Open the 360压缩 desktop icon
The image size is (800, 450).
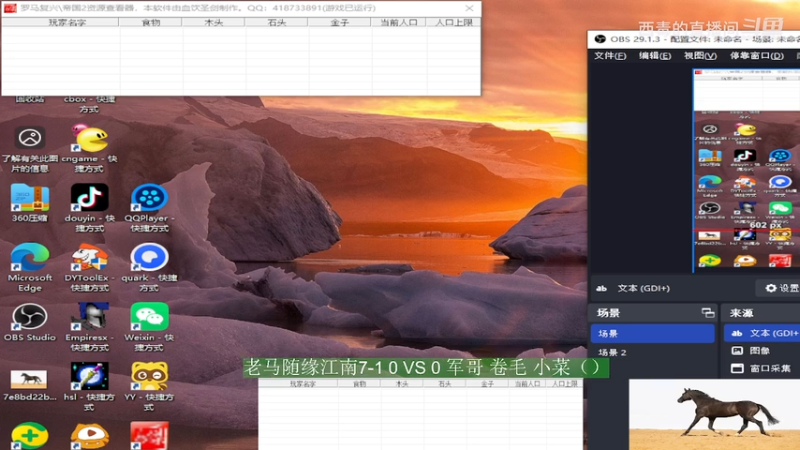pos(30,197)
